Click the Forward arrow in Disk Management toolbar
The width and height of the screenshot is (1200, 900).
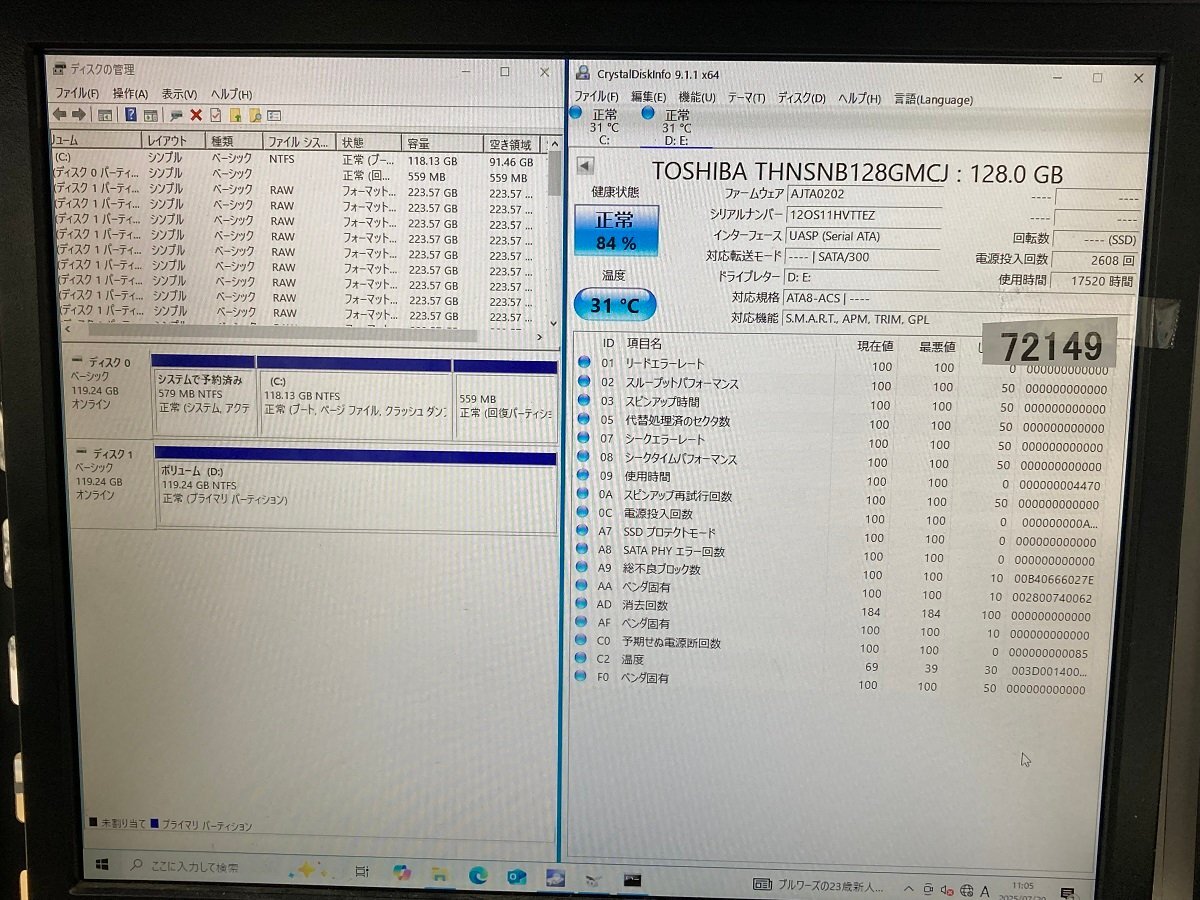[79, 115]
